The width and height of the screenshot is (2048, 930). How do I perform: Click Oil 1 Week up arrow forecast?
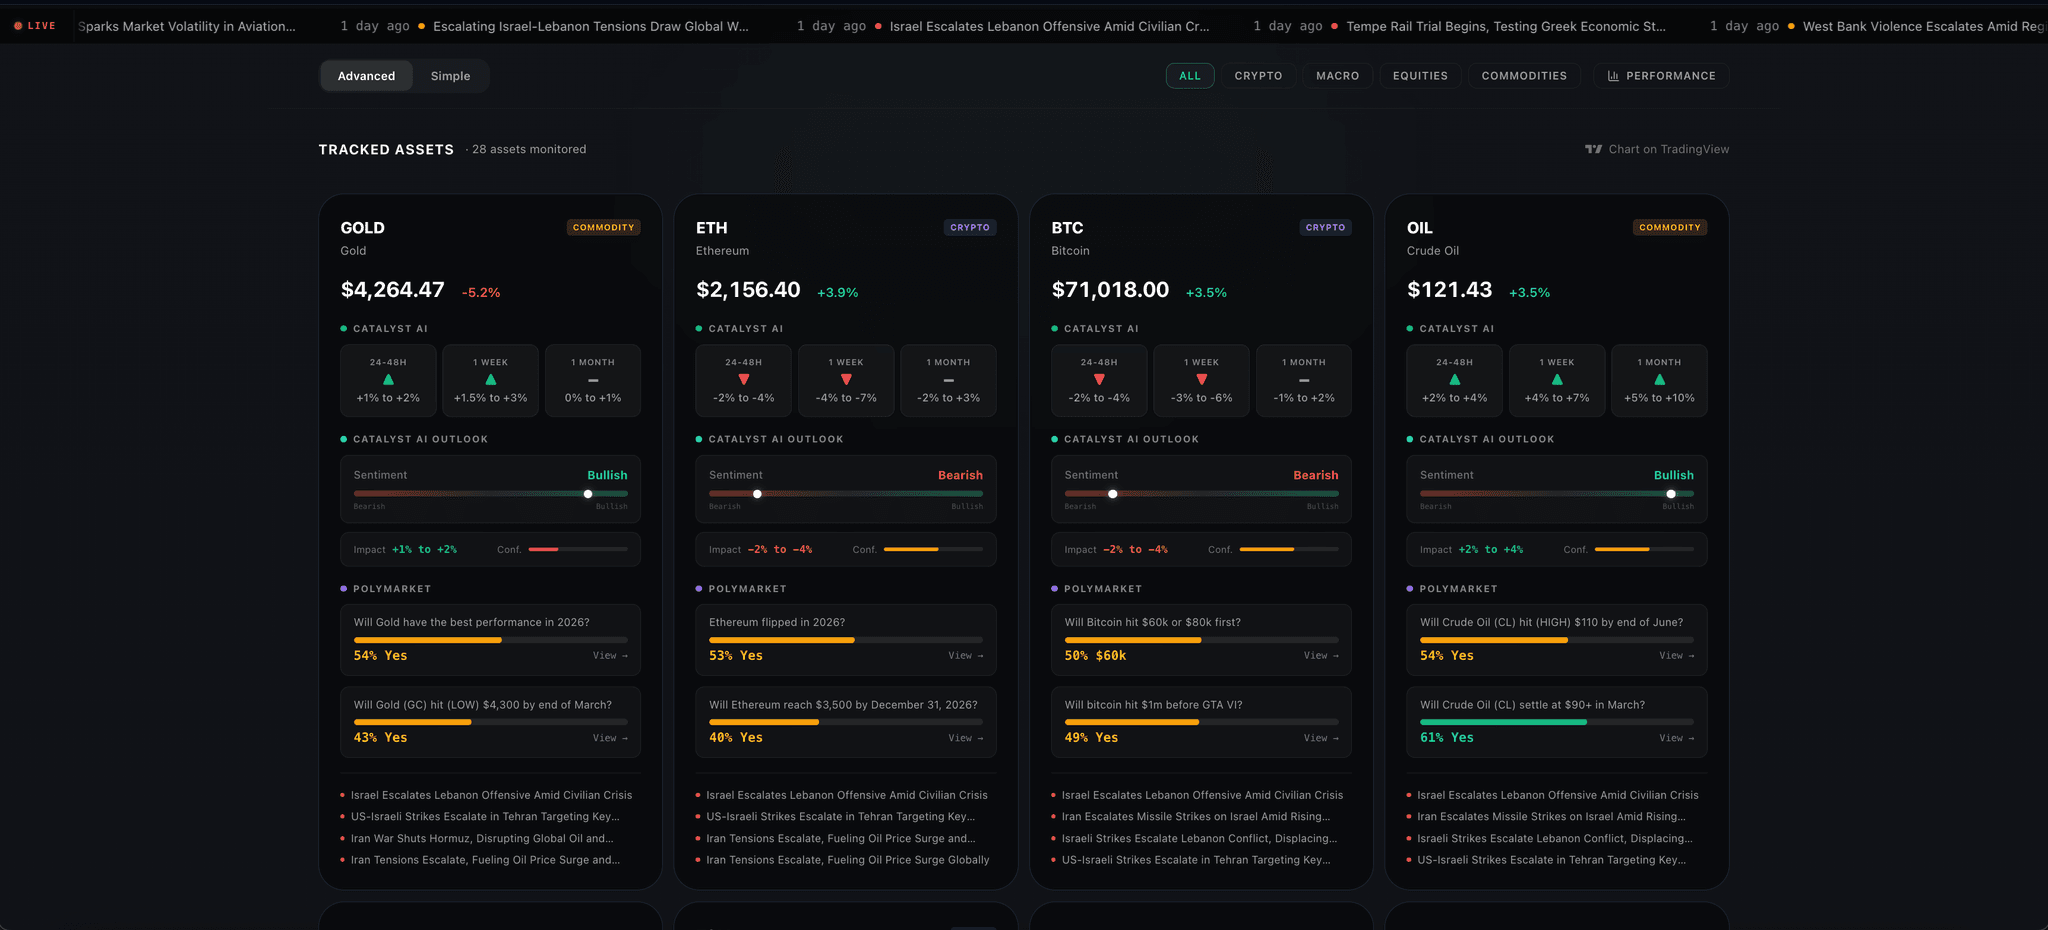(1557, 380)
